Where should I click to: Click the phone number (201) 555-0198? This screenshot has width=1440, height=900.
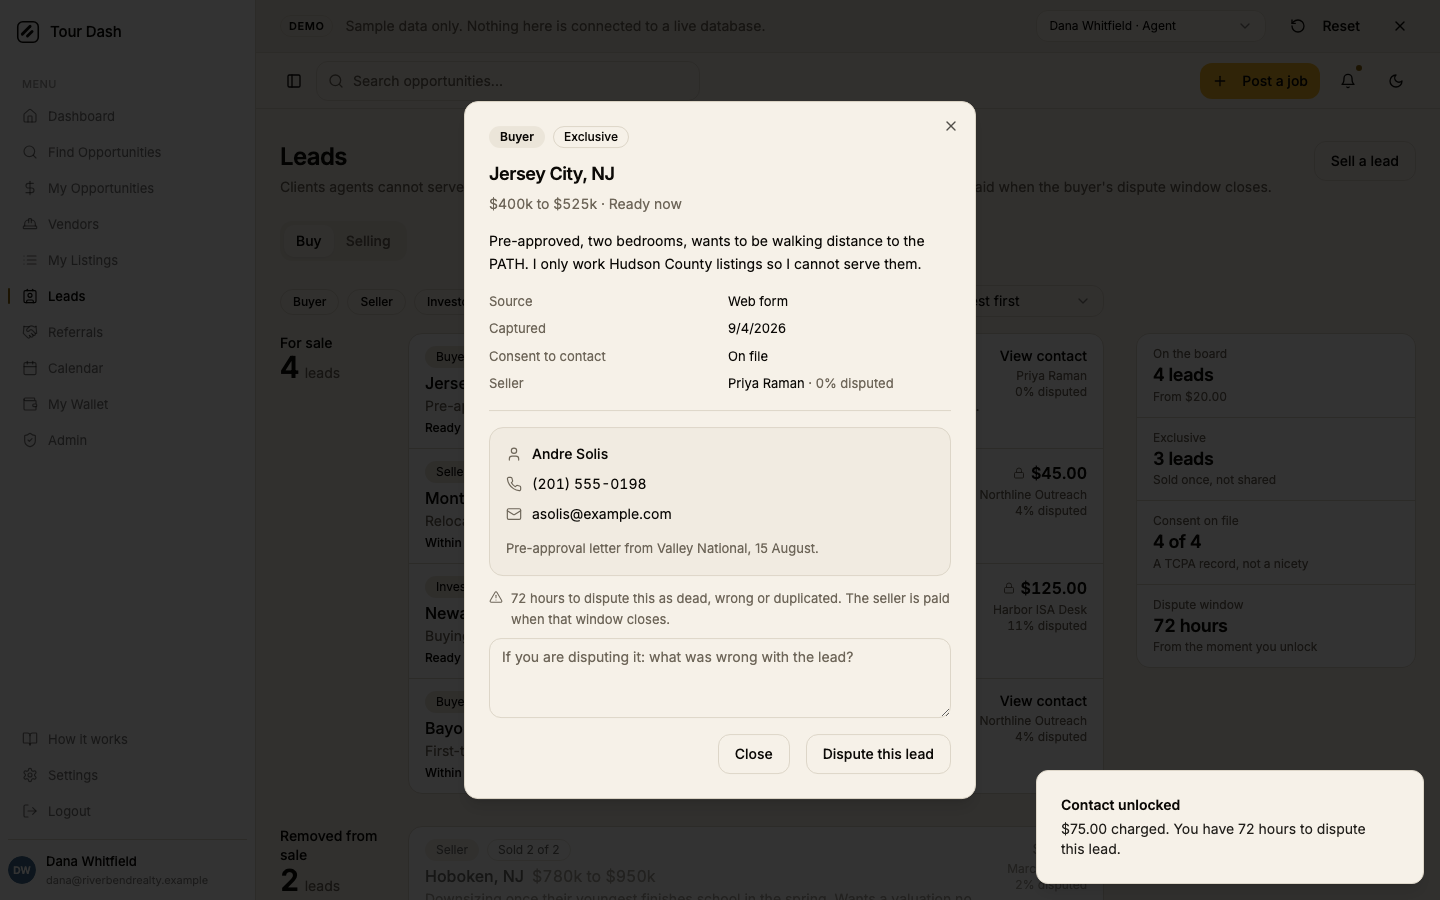point(589,484)
